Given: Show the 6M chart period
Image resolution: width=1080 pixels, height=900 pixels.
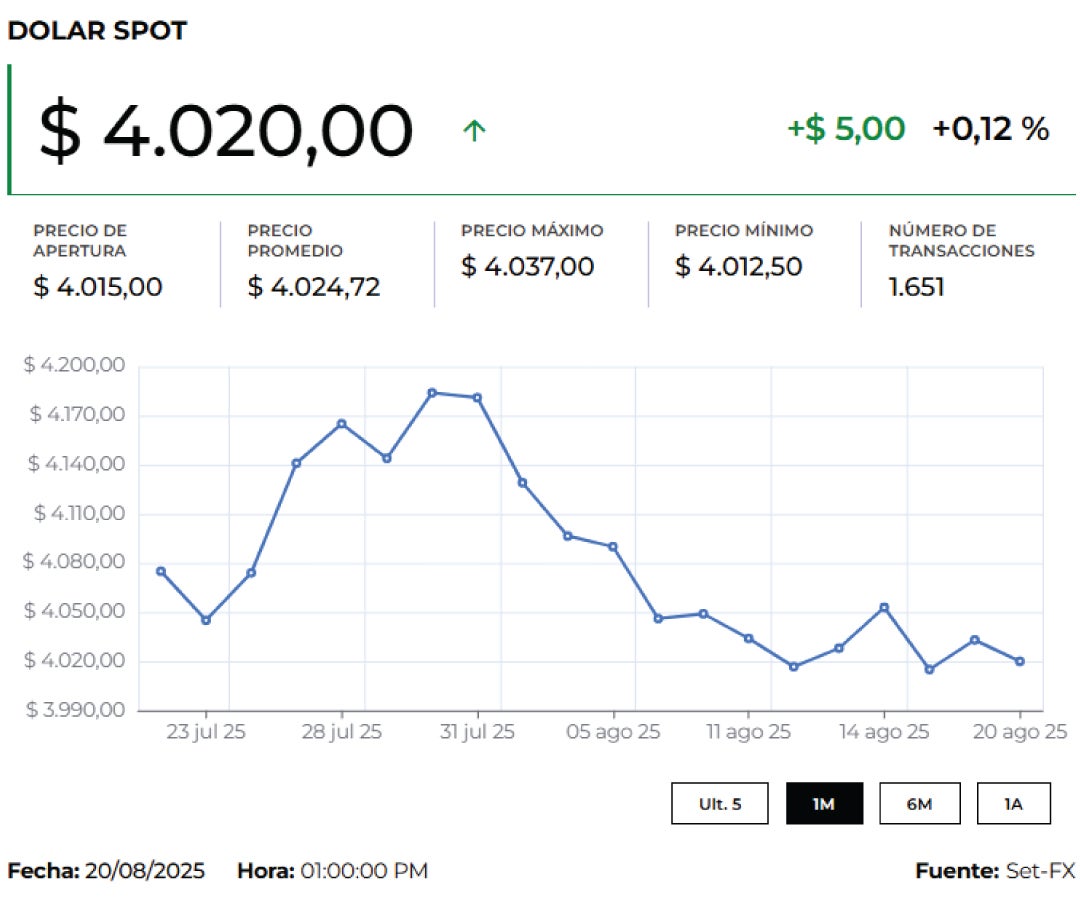Looking at the screenshot, I should [919, 803].
